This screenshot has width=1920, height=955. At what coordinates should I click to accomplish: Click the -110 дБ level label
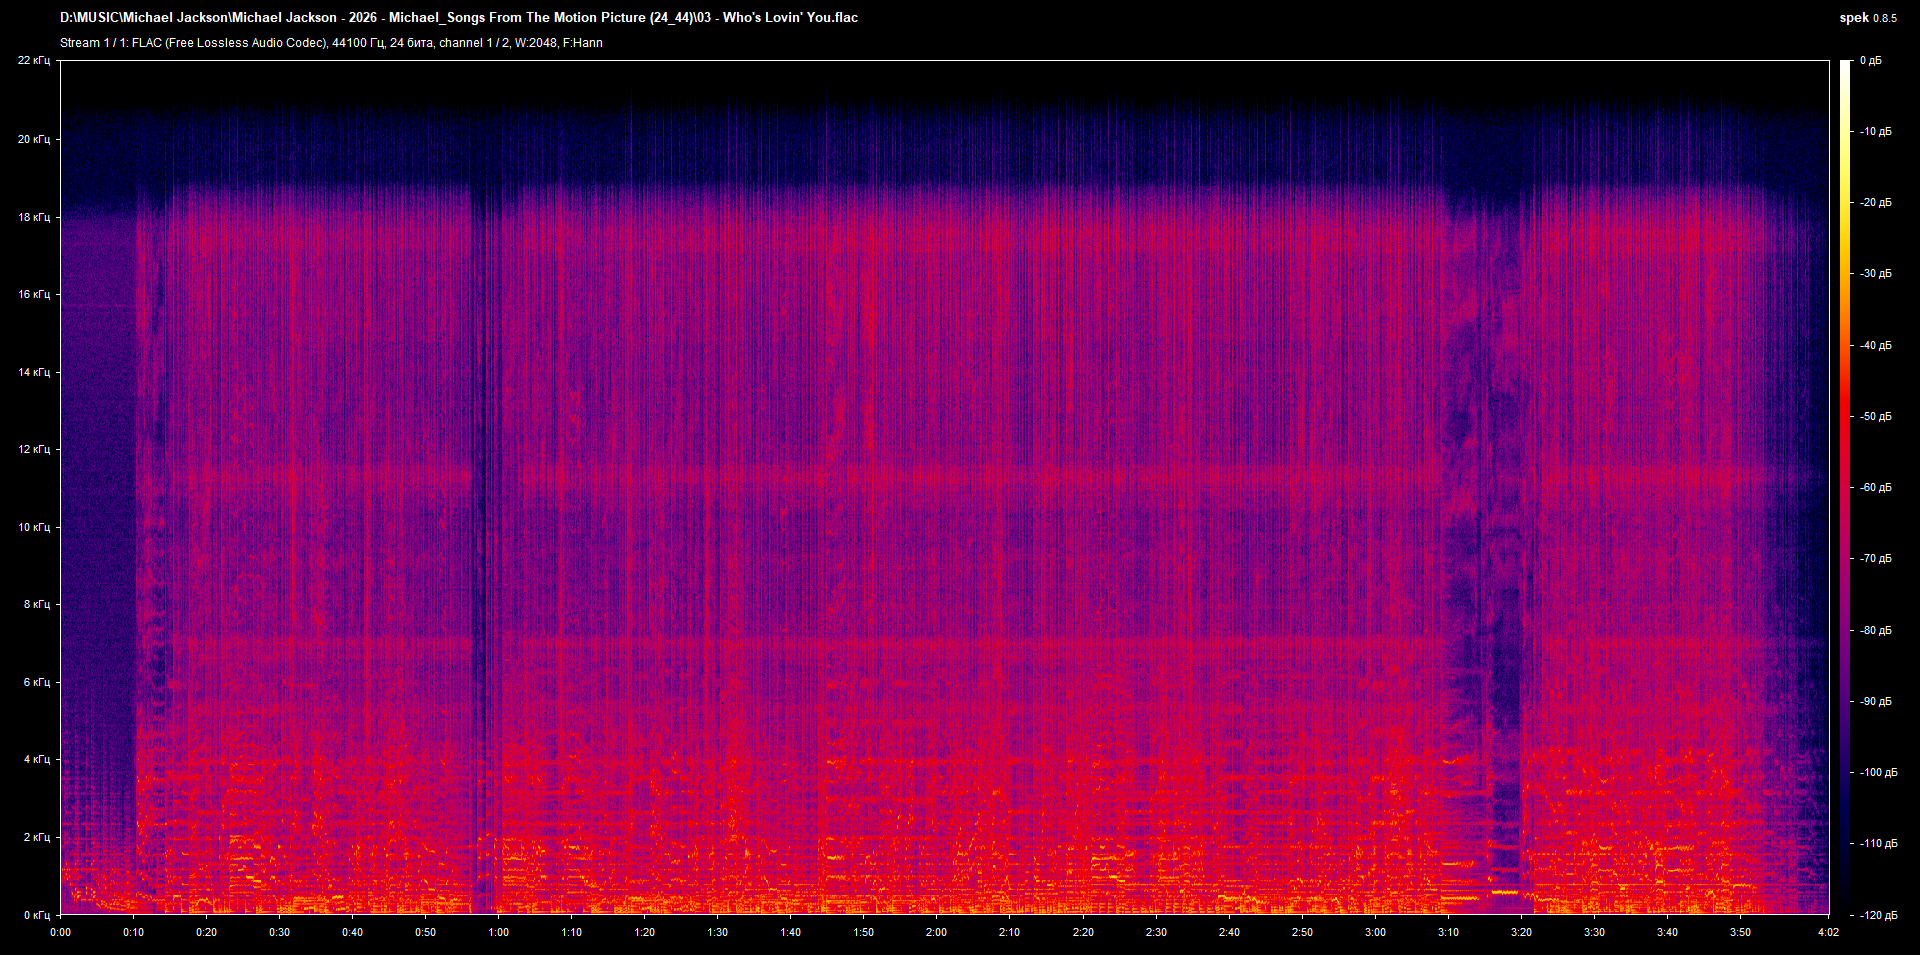(1878, 843)
